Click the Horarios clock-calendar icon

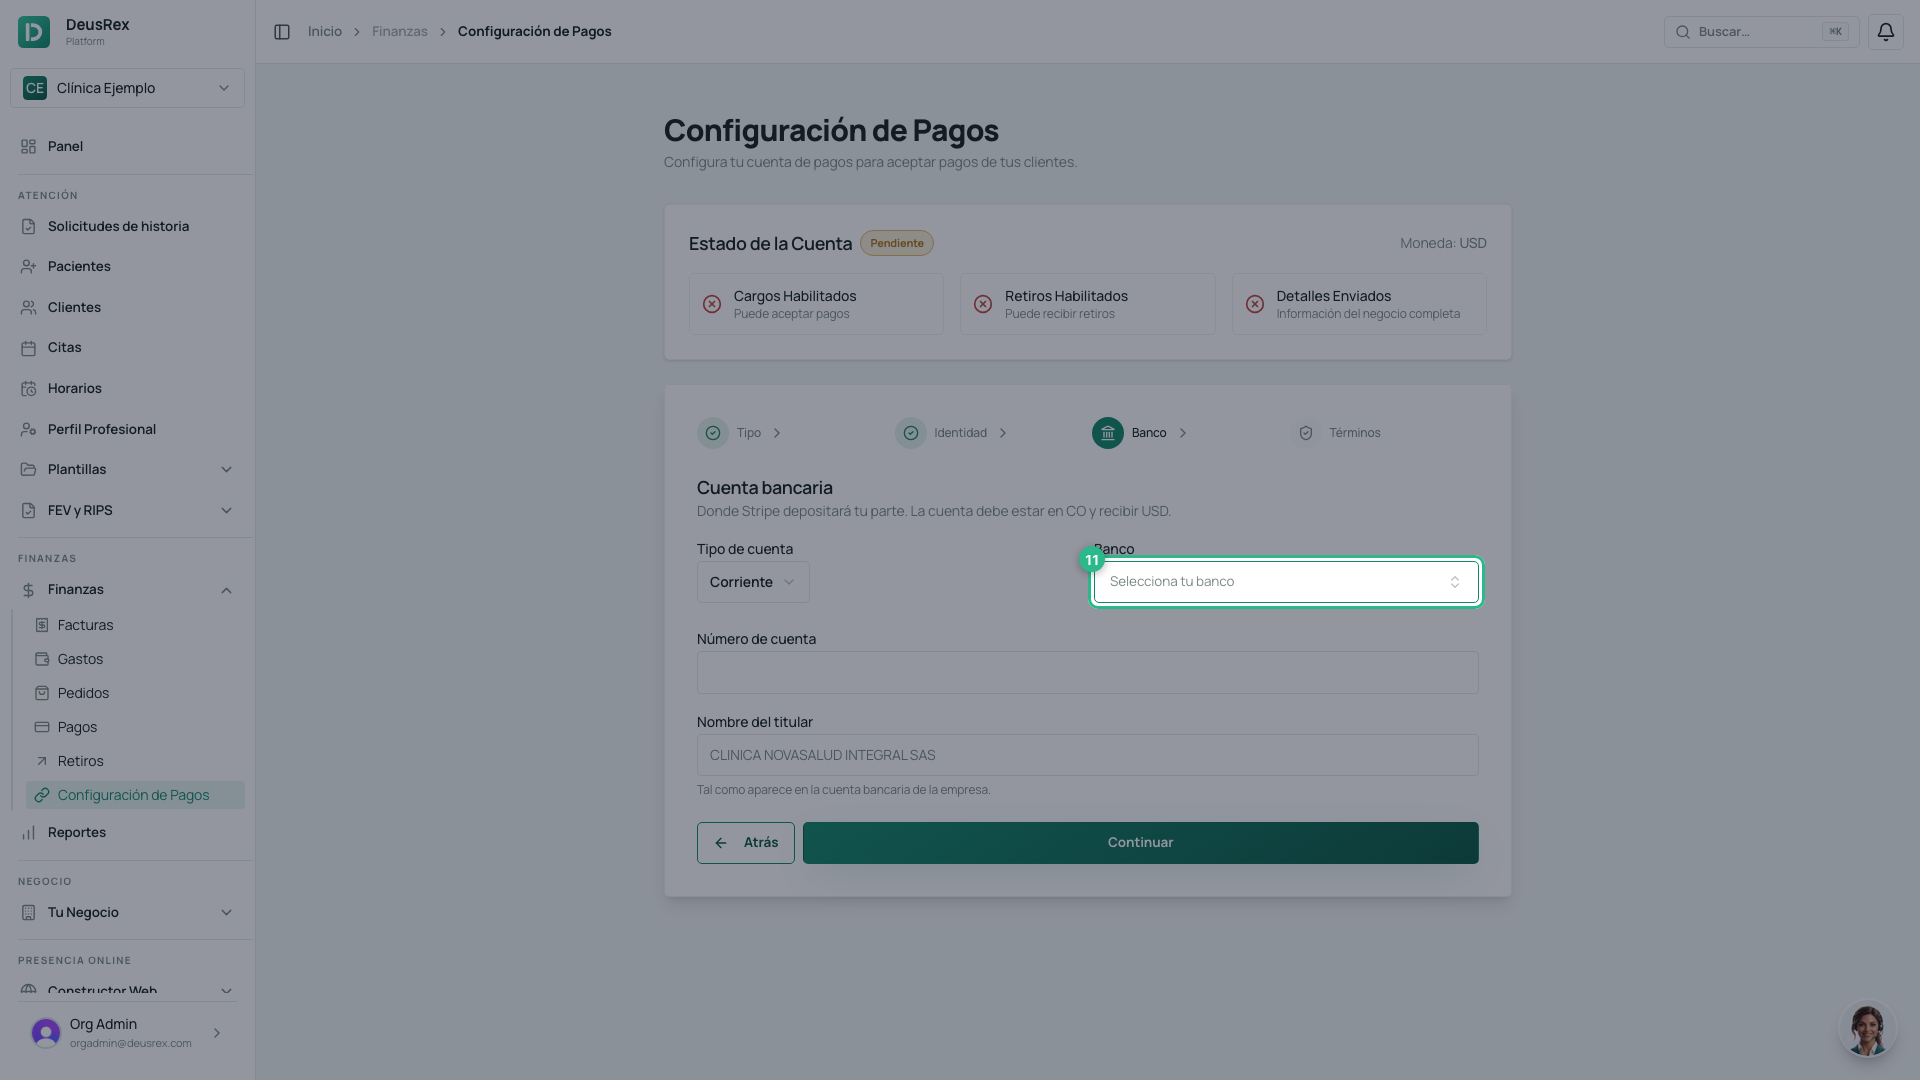[29, 389]
